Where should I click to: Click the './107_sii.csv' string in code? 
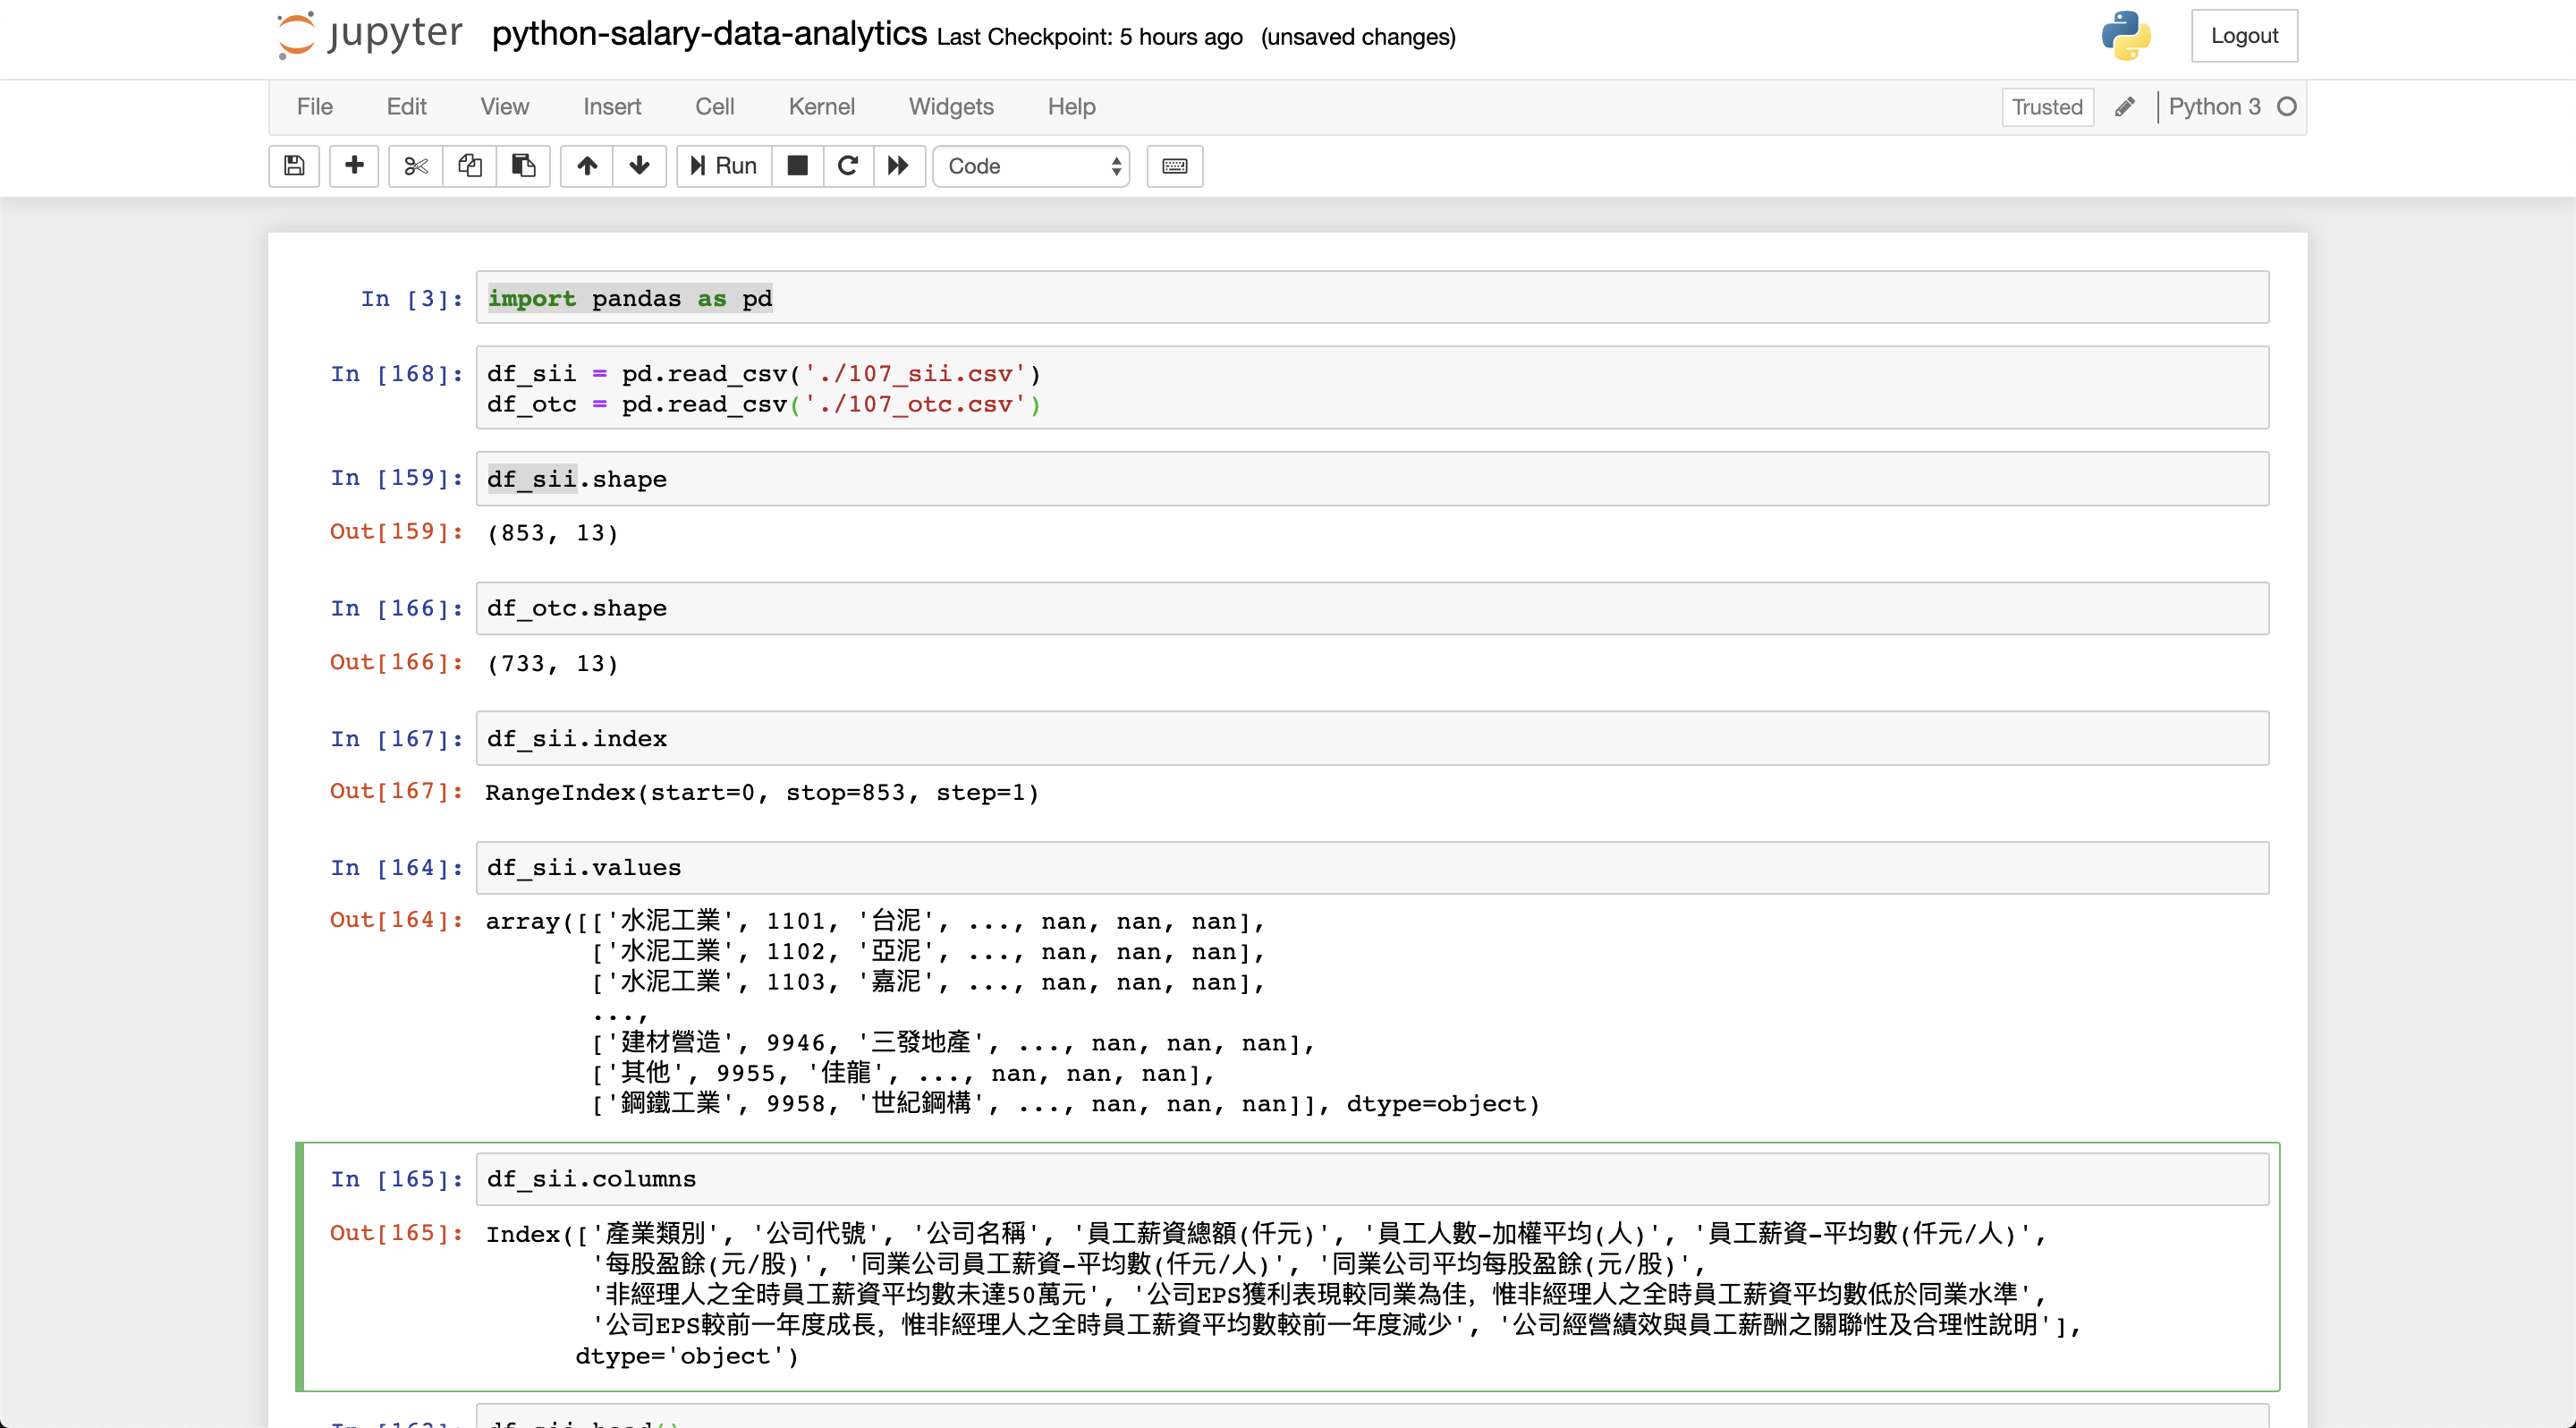tap(915, 374)
